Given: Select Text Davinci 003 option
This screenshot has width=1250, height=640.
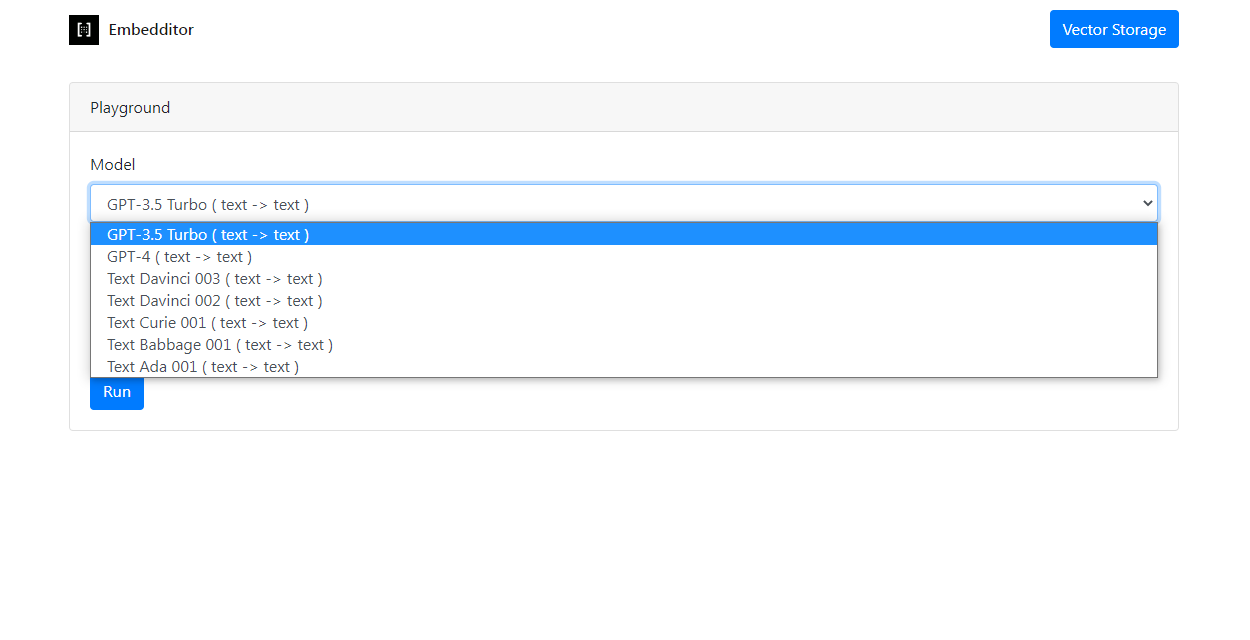Looking at the screenshot, I should 215,279.
